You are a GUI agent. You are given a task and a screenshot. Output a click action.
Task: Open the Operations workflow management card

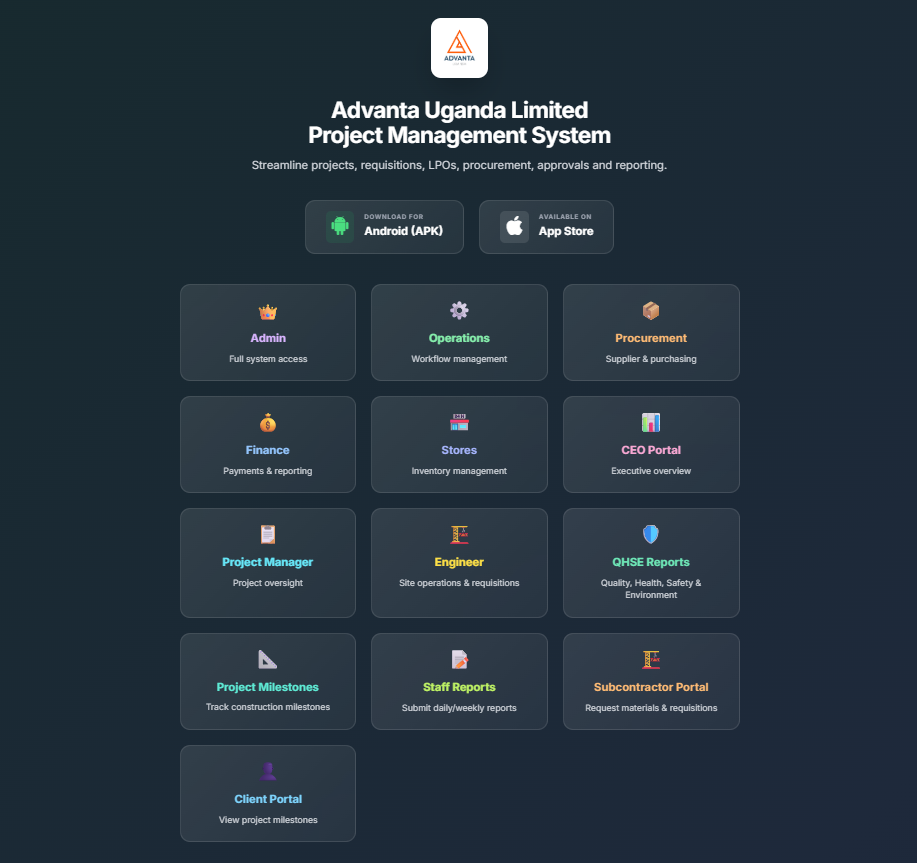(x=459, y=332)
